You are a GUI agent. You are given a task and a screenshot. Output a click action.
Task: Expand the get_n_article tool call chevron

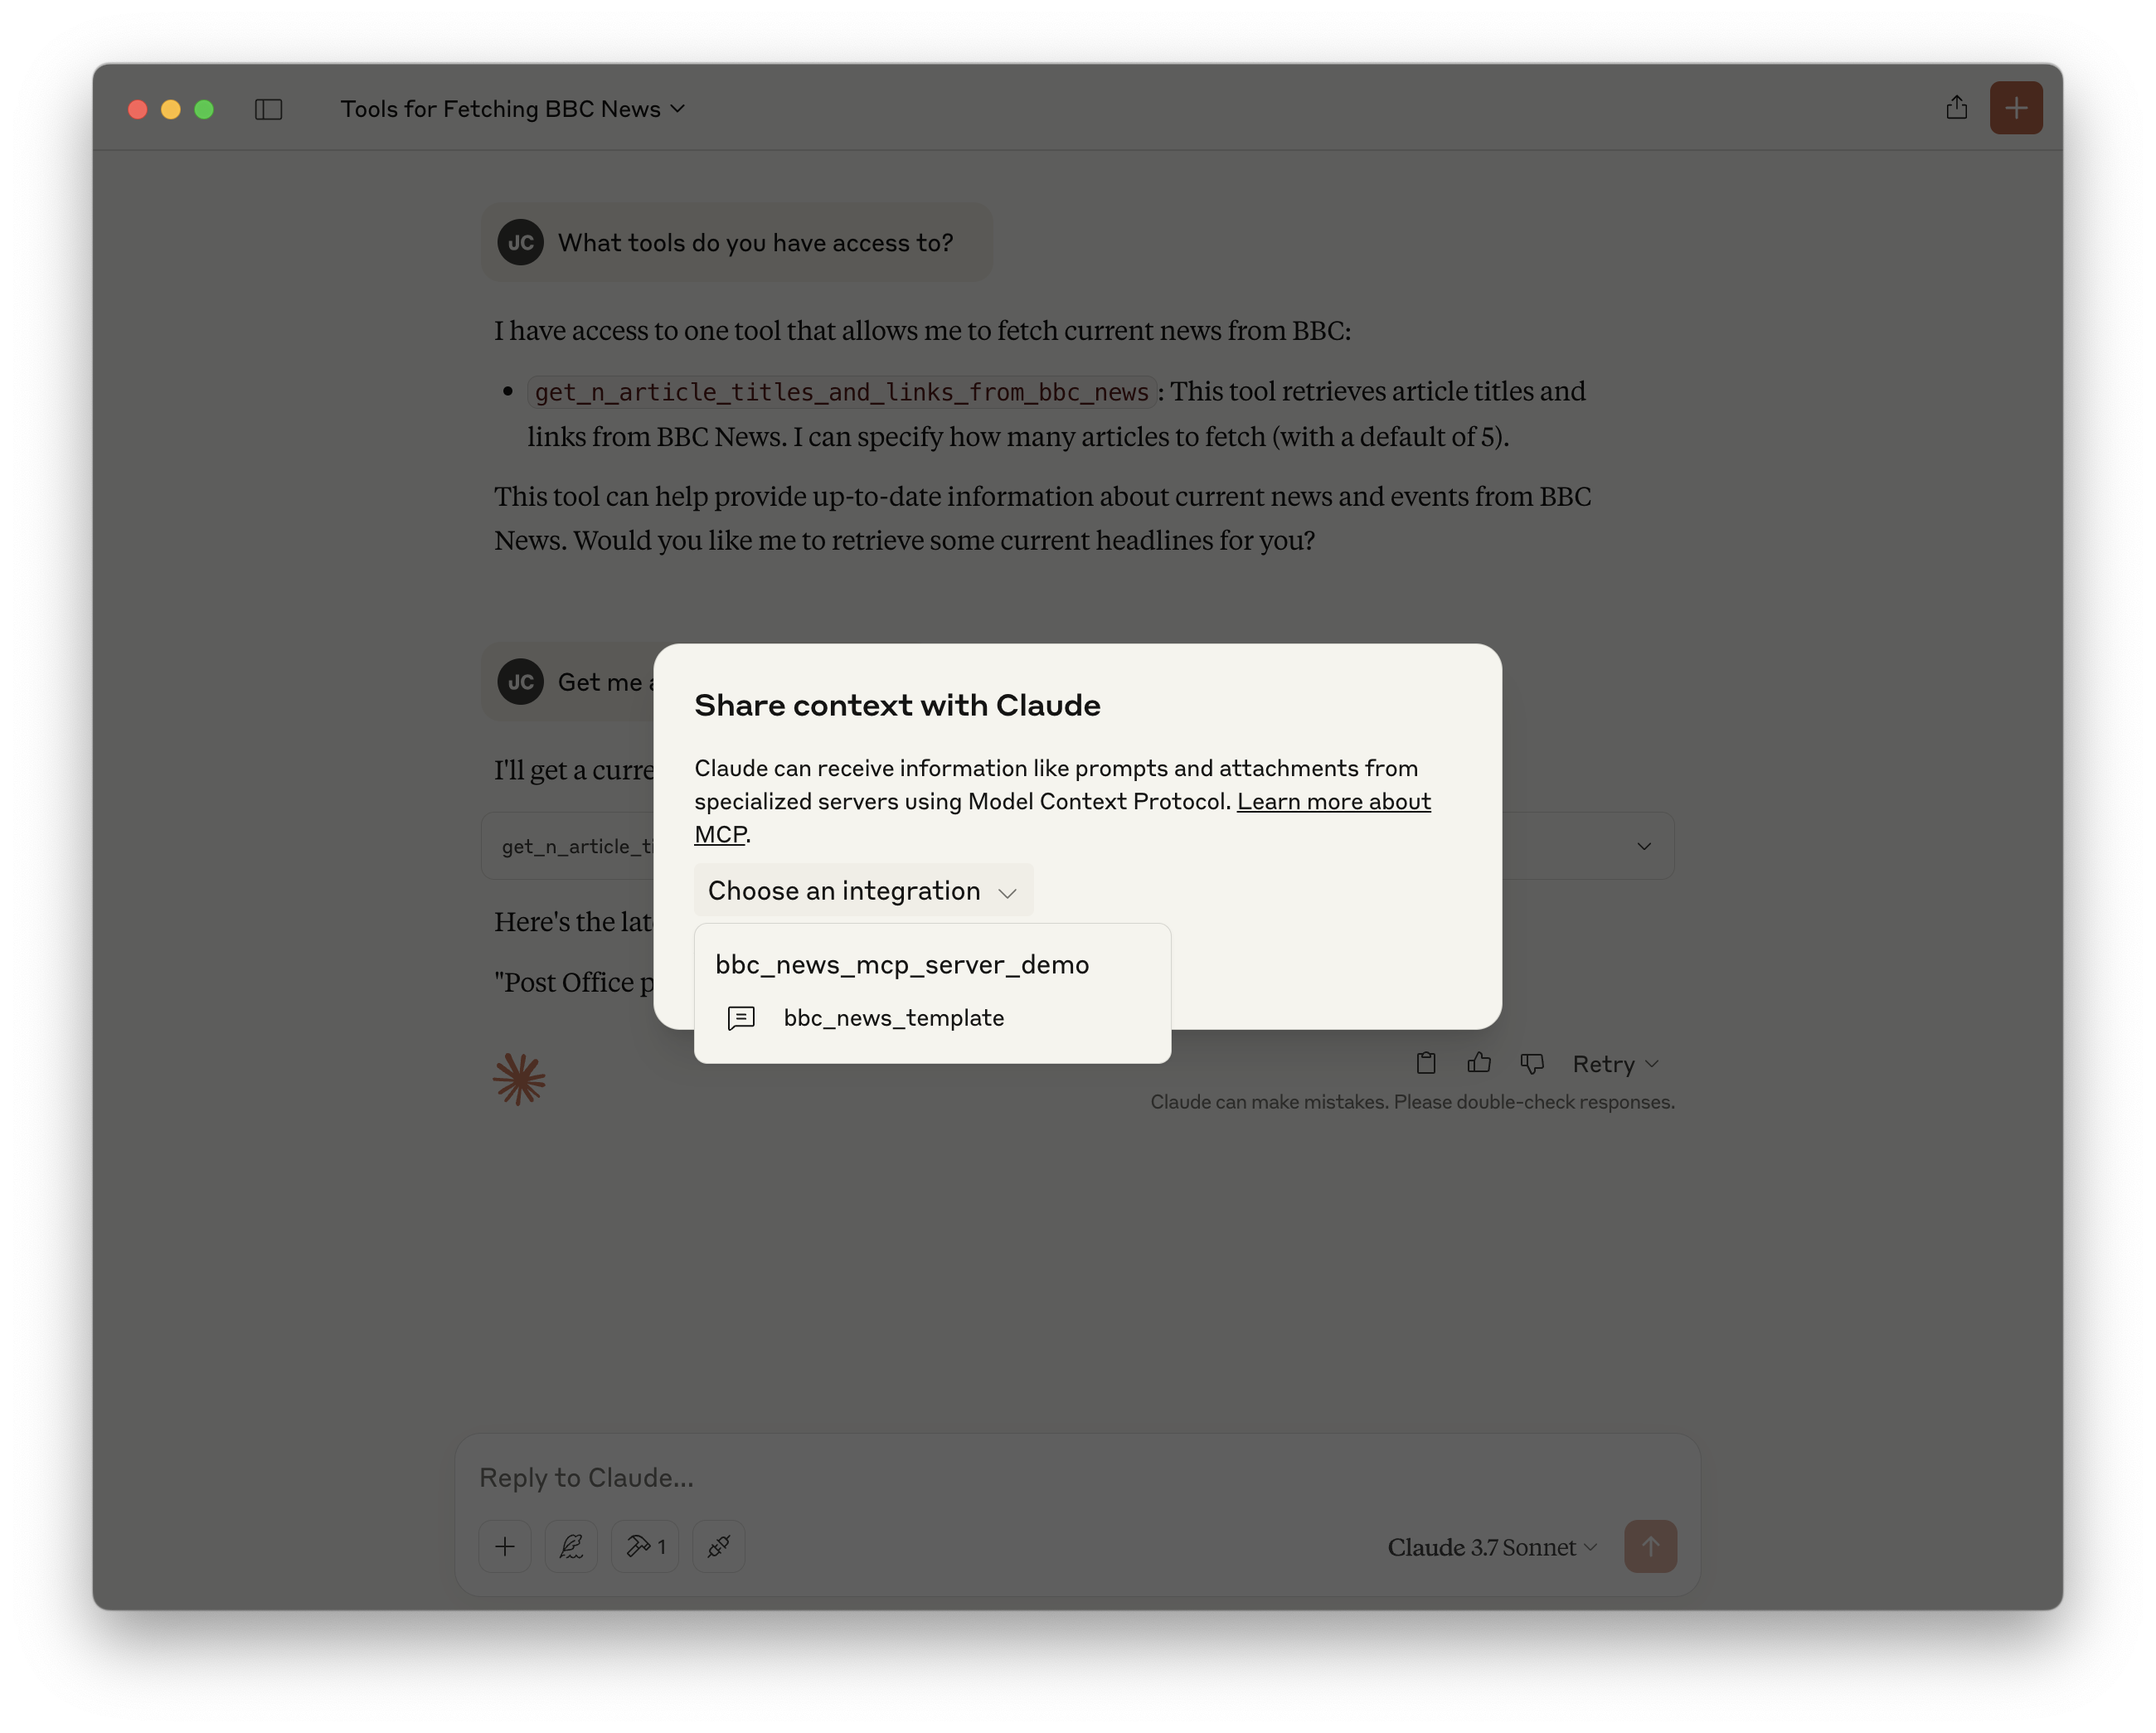tap(1643, 846)
